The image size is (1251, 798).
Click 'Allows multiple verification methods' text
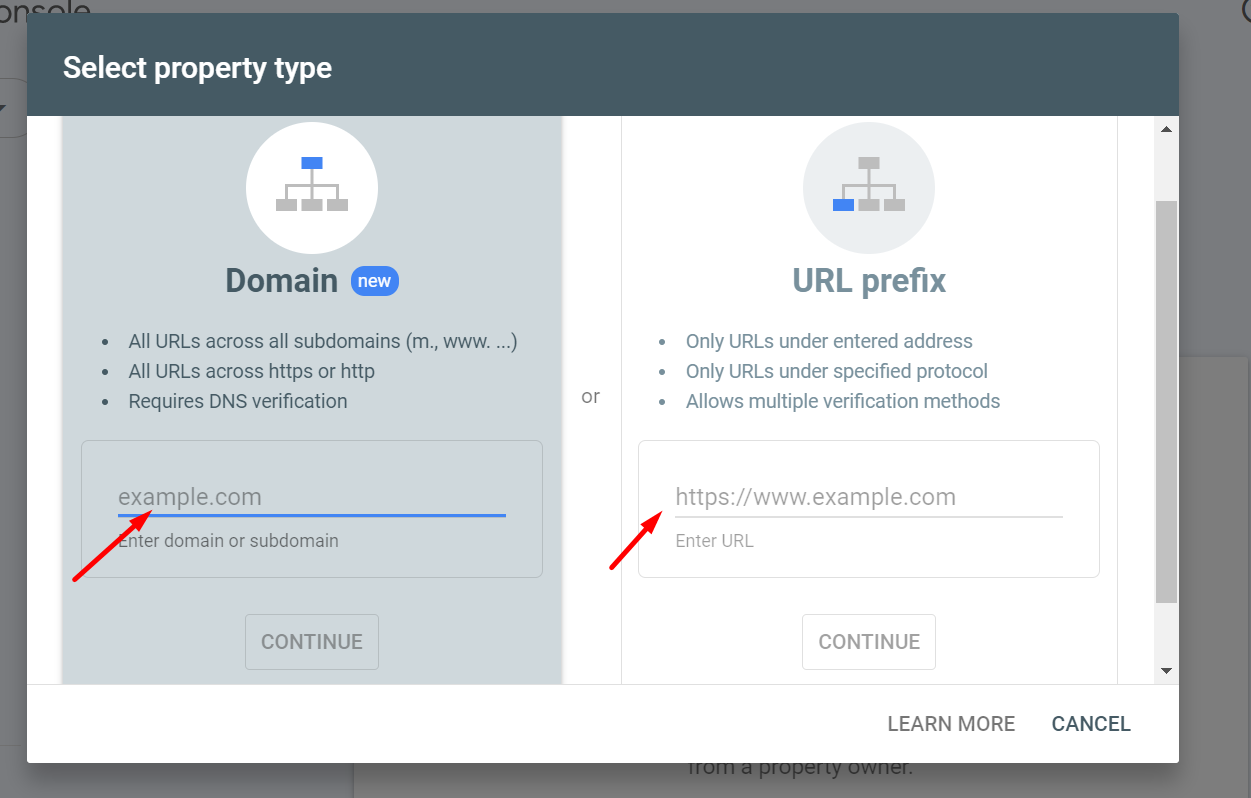[x=843, y=401]
